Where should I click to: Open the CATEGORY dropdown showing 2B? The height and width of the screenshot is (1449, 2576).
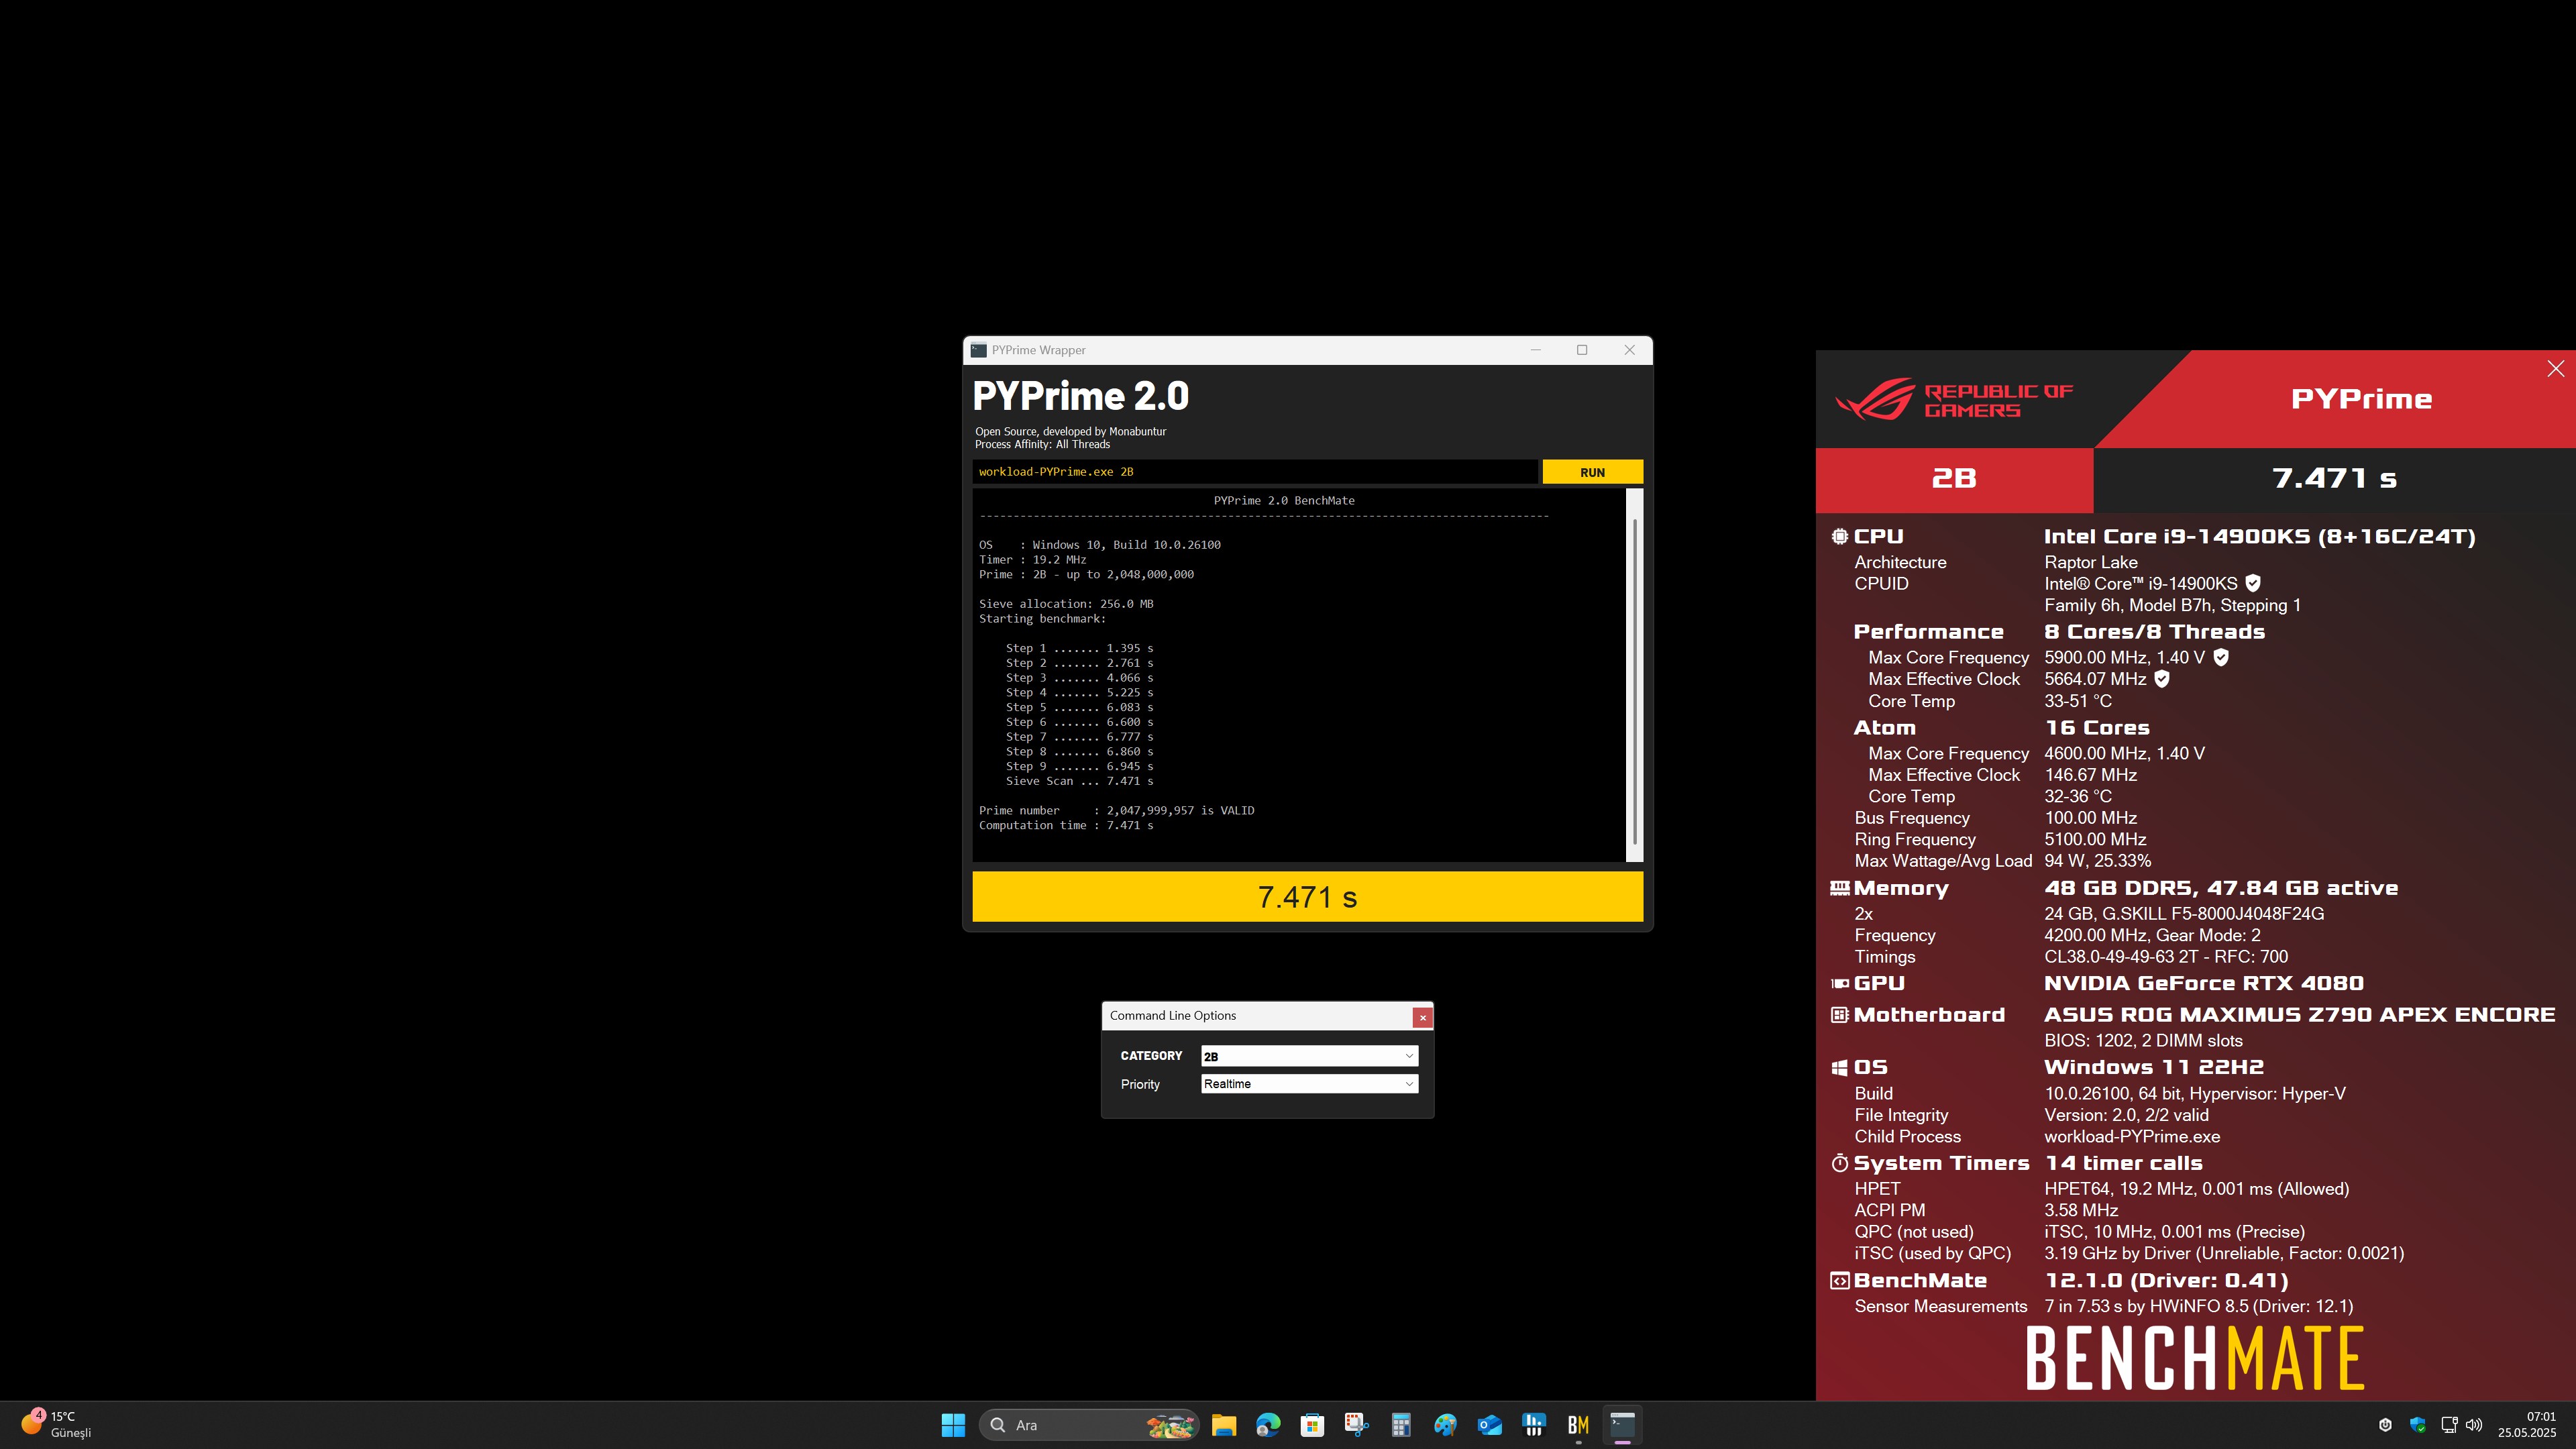1309,1056
